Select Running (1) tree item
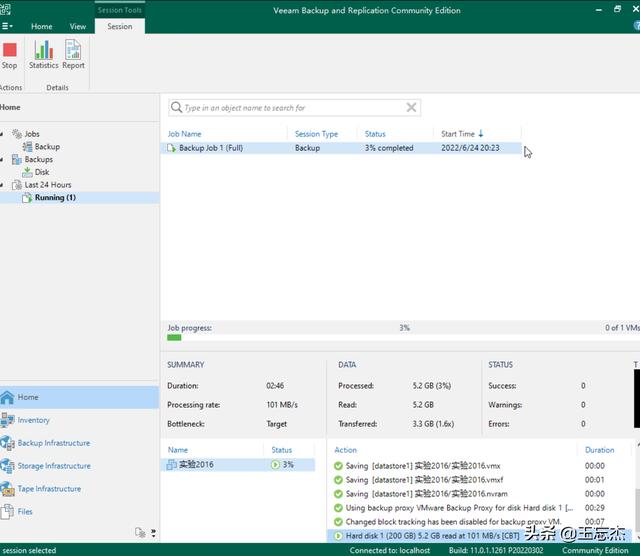640x556 pixels. tap(55, 198)
